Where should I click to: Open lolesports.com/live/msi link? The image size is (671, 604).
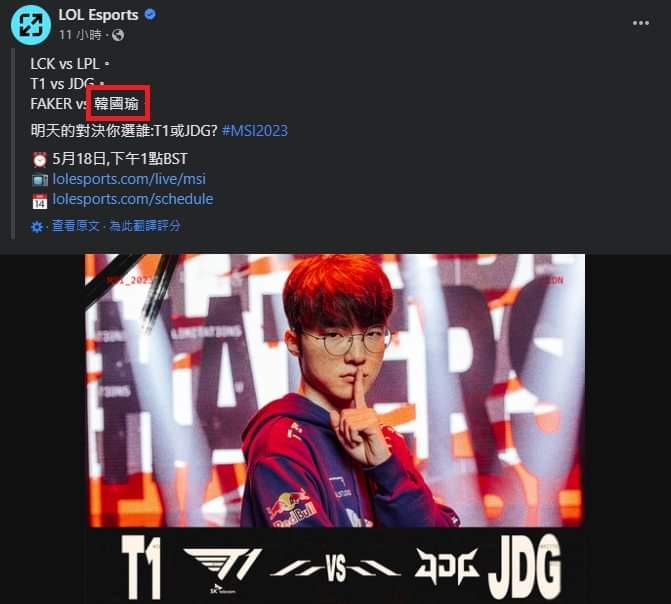129,179
